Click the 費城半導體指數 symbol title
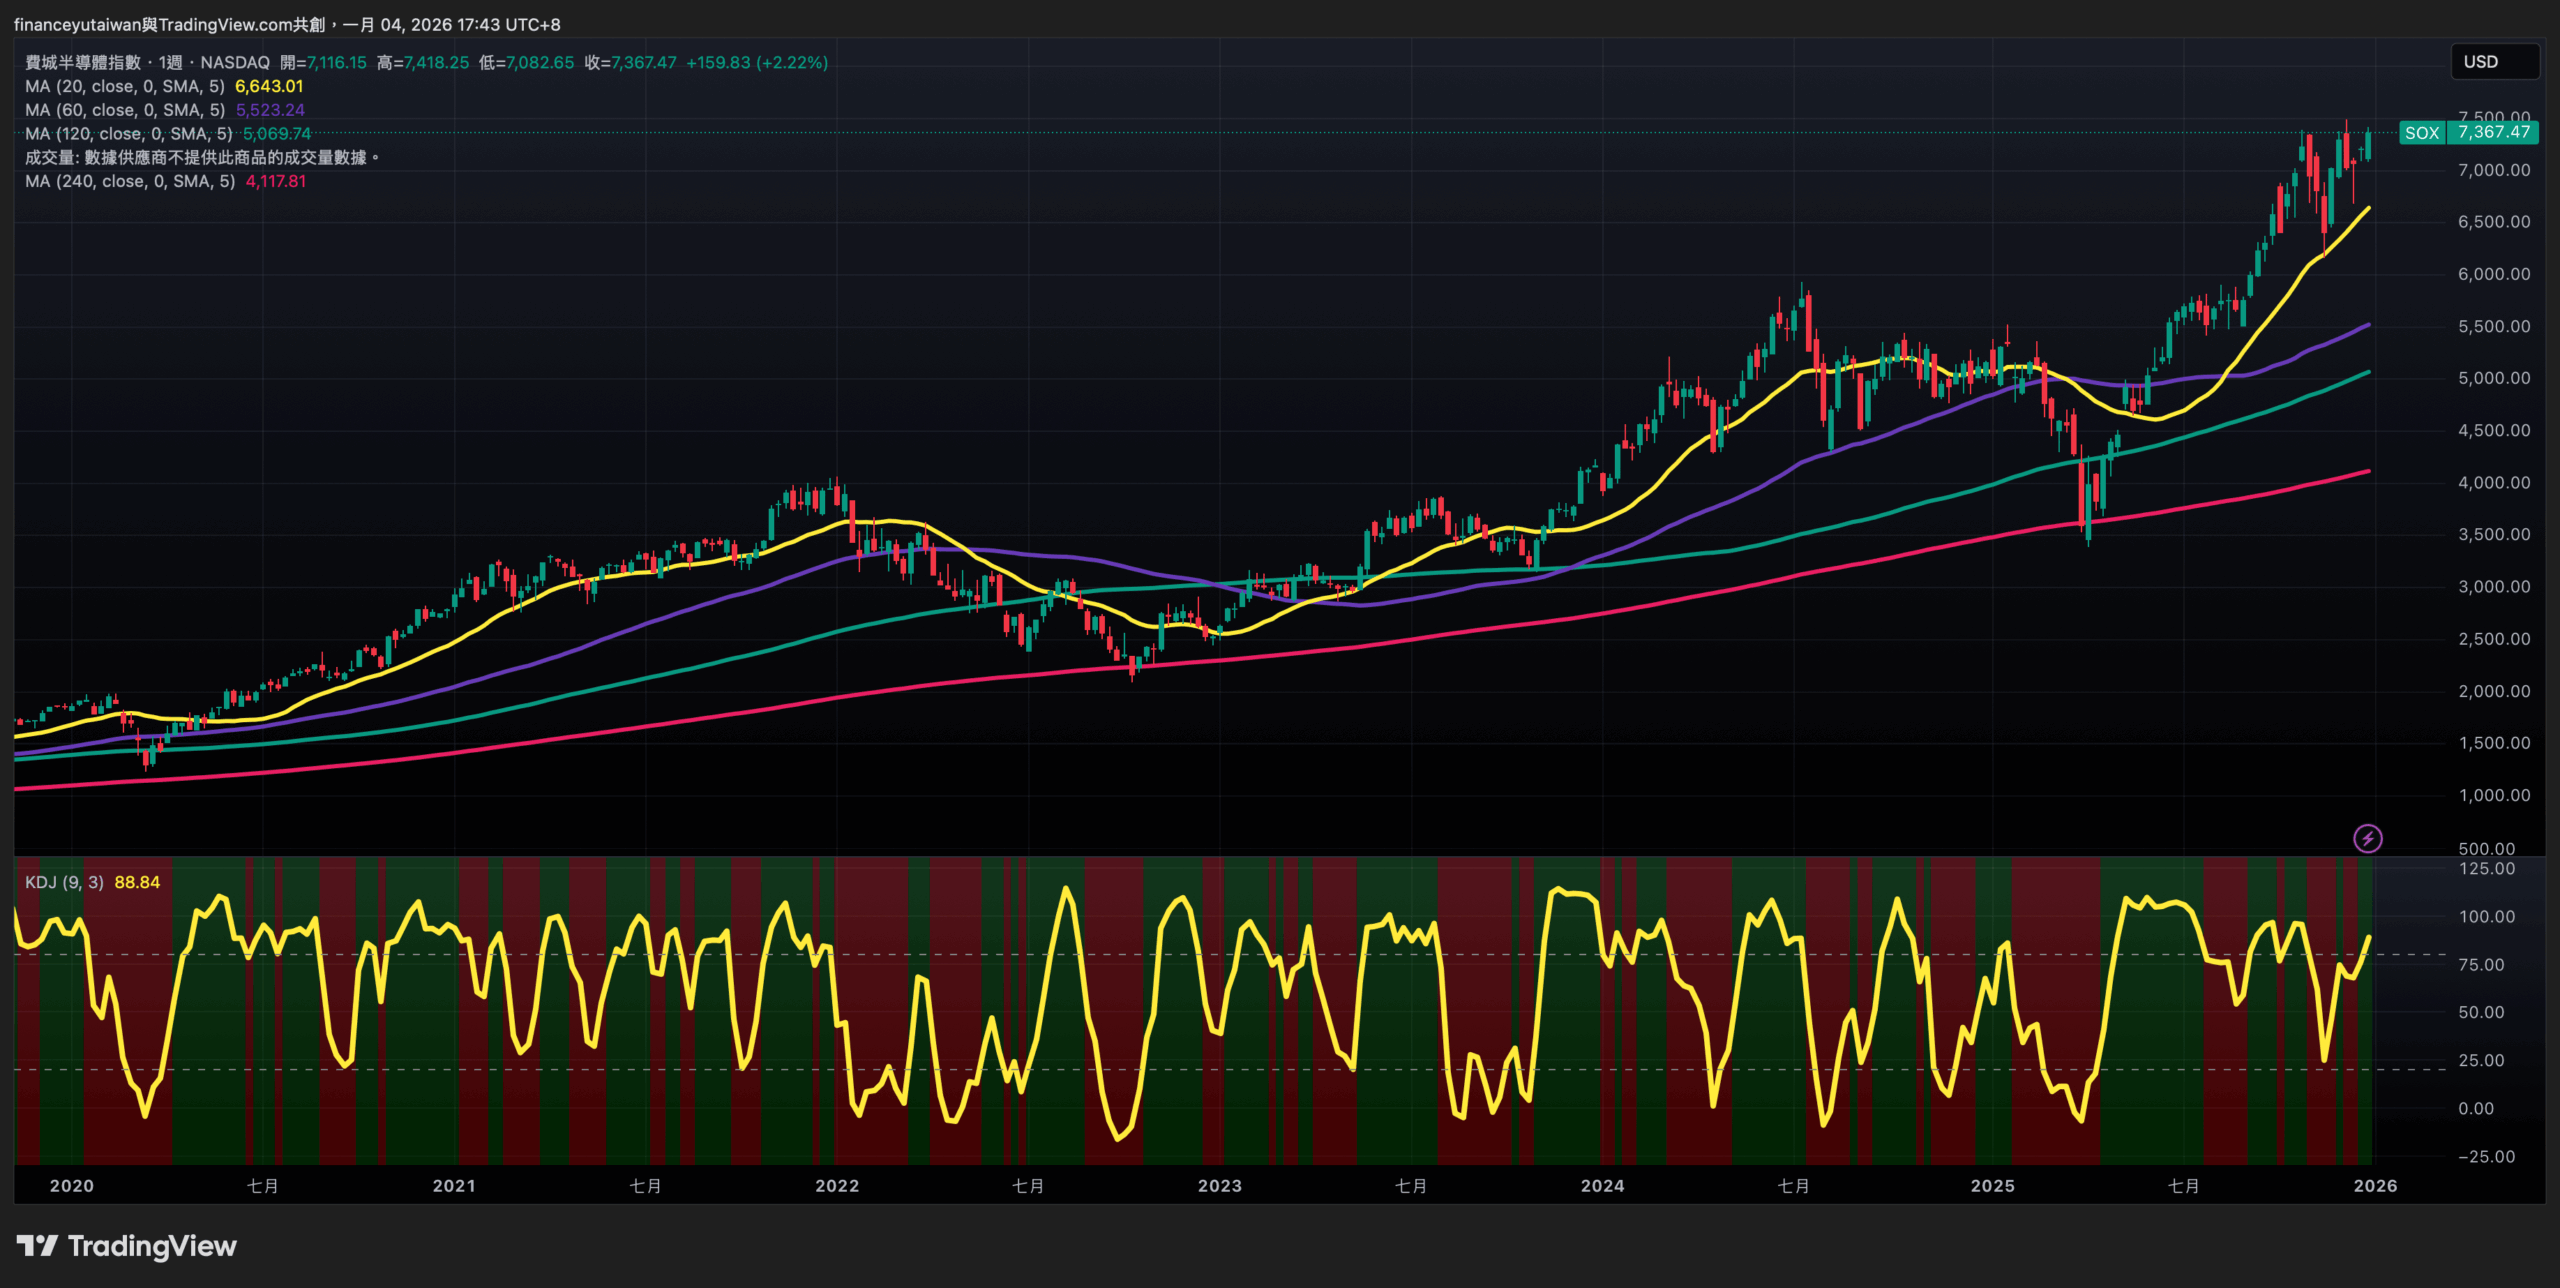This screenshot has width=2560, height=1288. (83, 63)
